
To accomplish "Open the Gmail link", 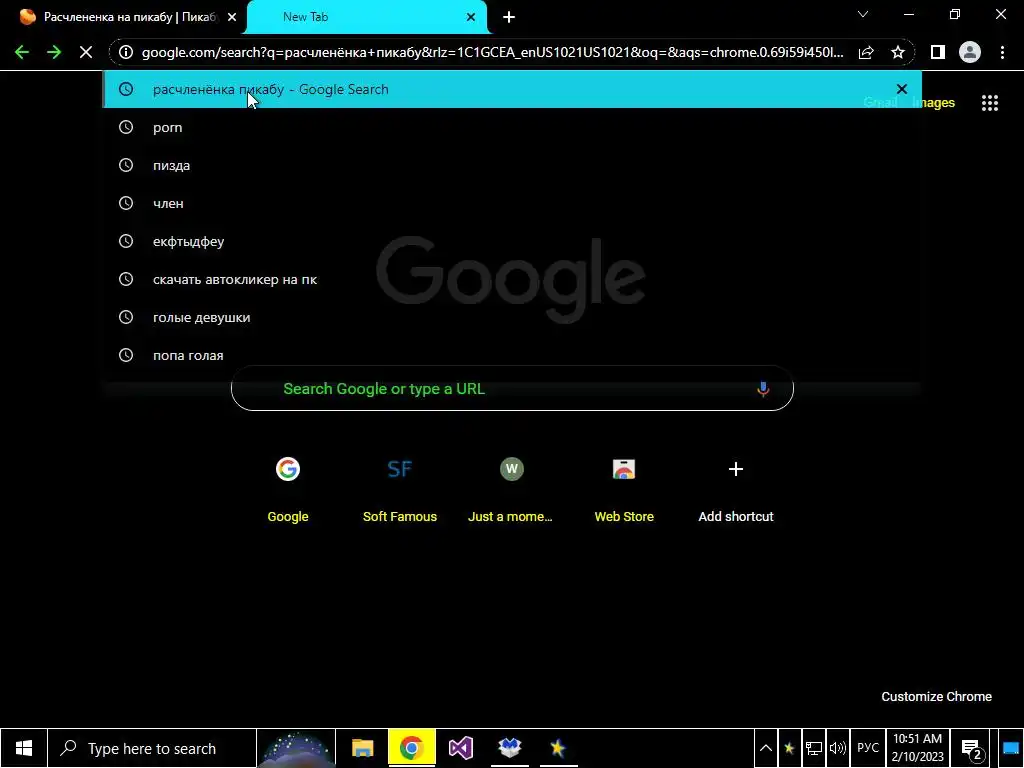I will coord(880,103).
